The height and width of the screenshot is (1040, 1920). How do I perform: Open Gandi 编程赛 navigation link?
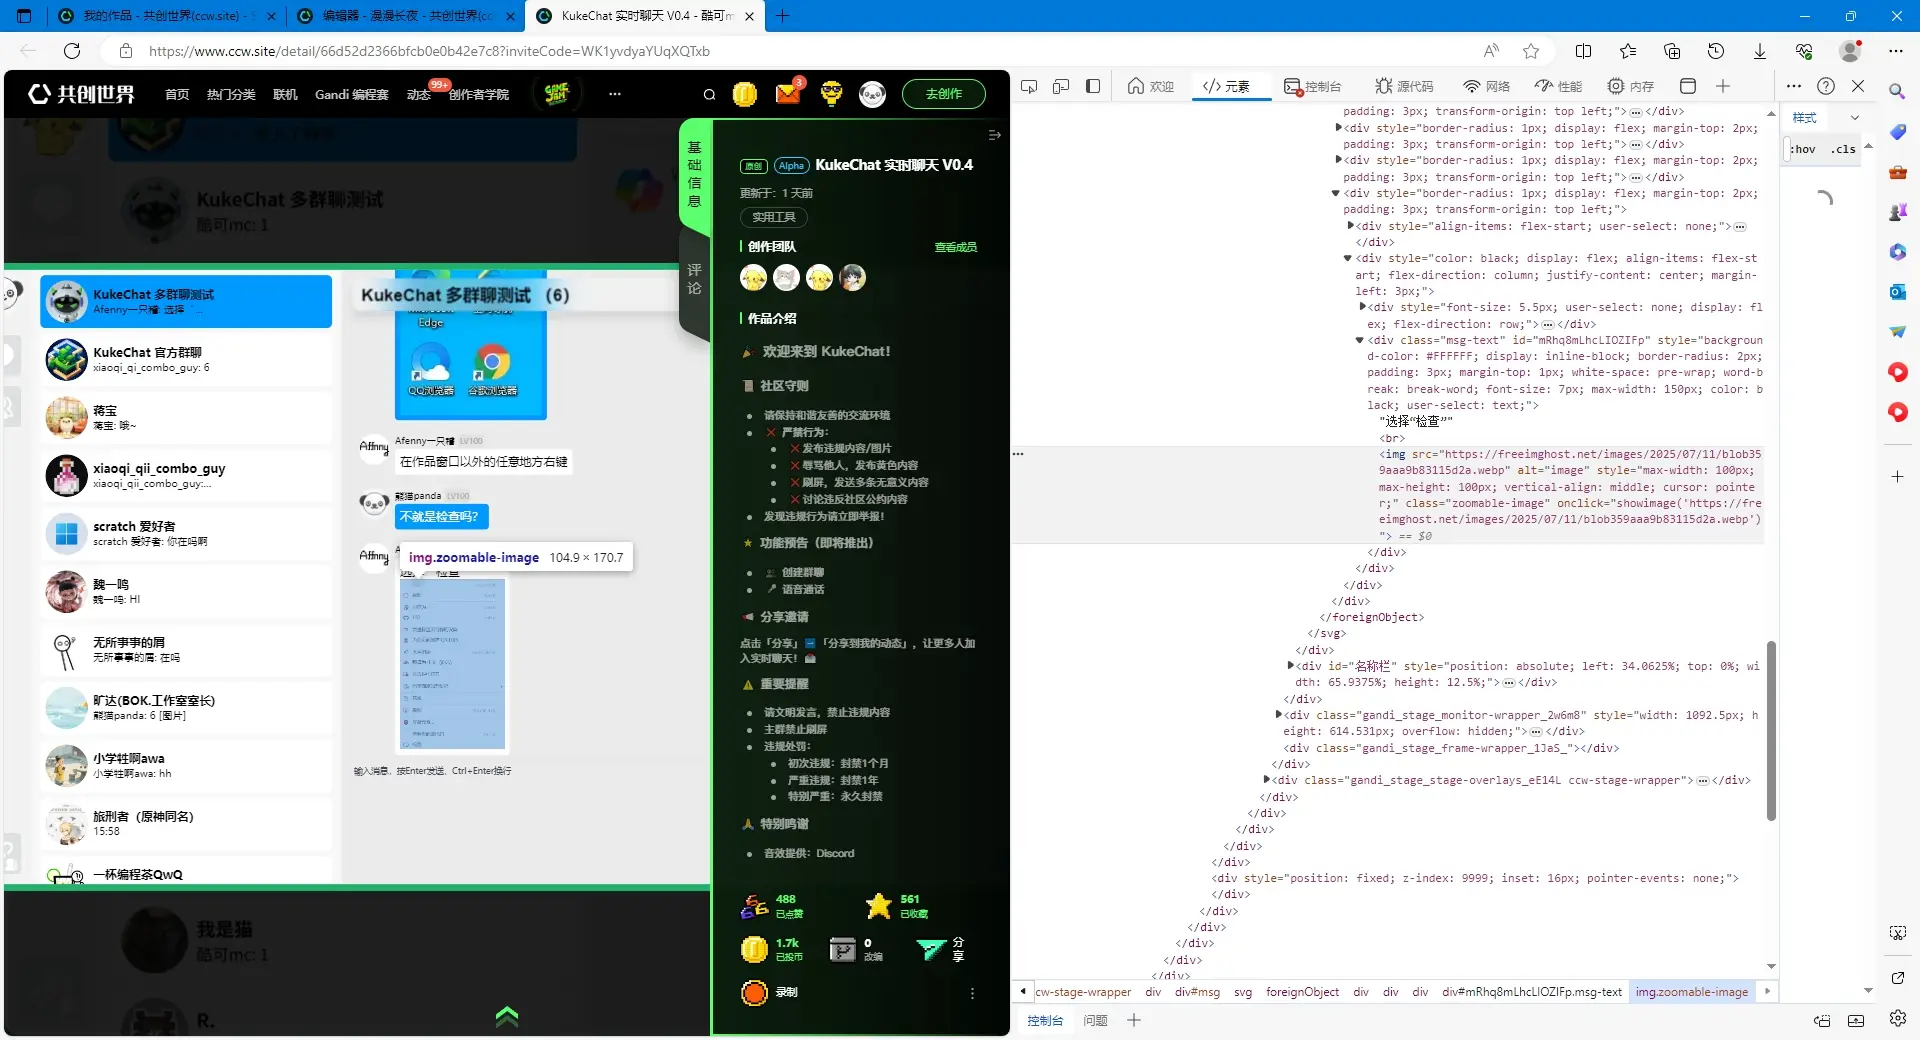[351, 95]
